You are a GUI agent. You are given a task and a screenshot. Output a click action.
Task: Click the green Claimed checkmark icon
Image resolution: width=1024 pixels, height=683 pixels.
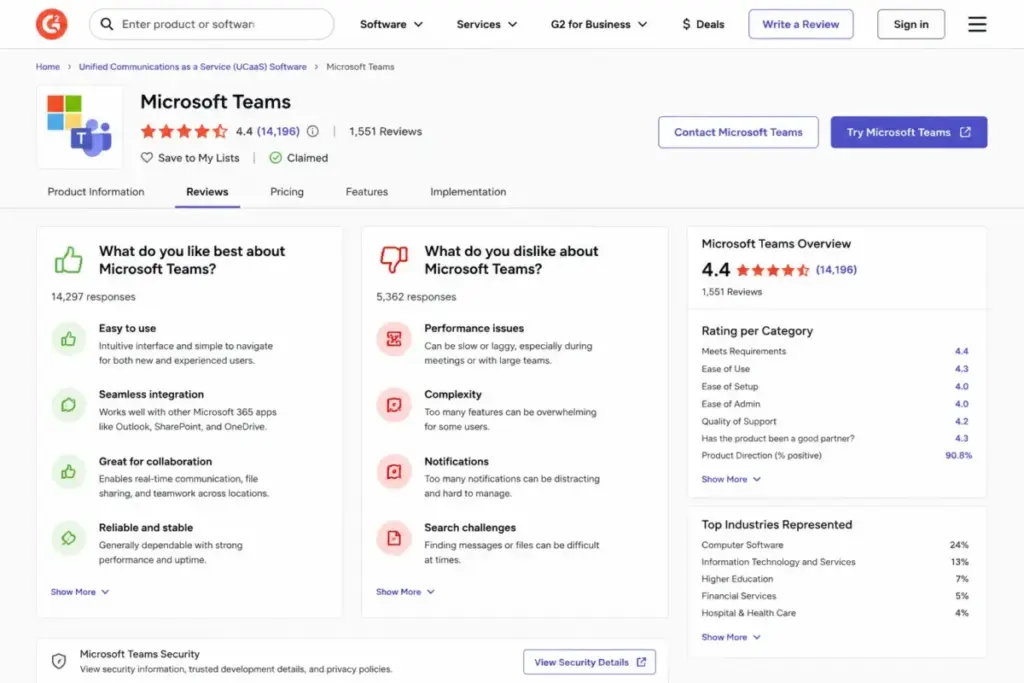276,157
